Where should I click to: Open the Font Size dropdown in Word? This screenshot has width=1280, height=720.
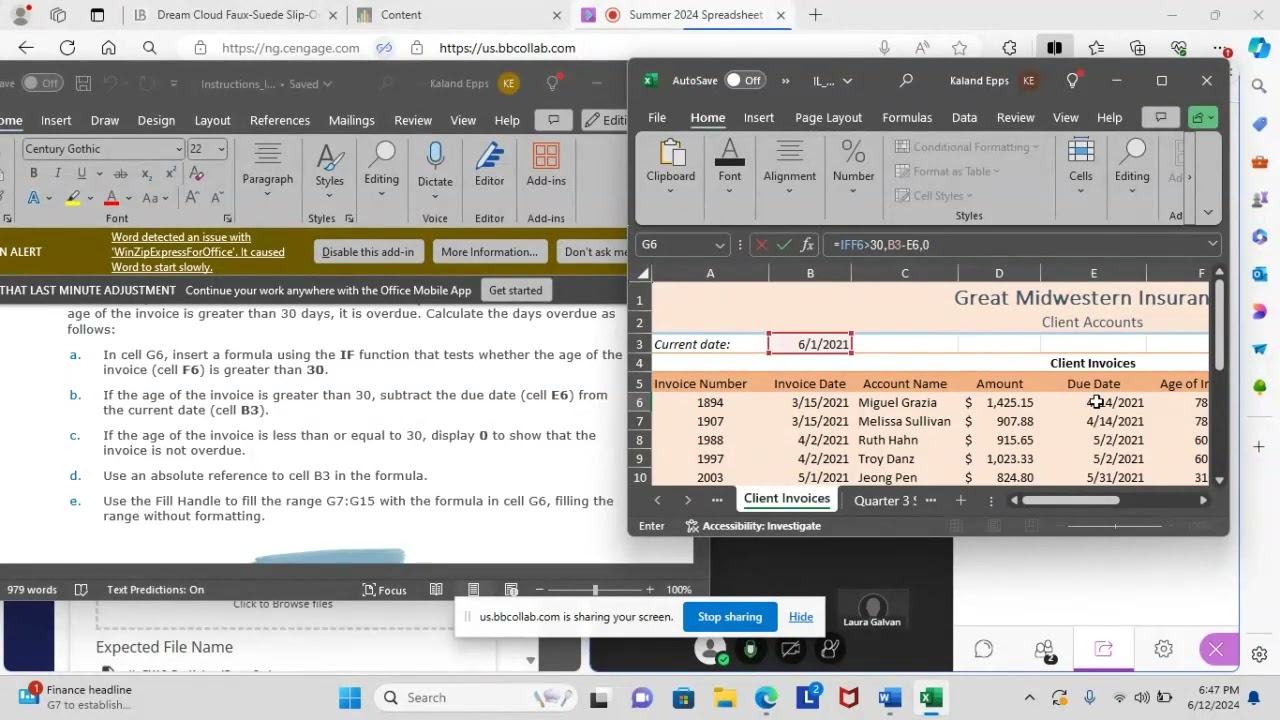(221, 149)
